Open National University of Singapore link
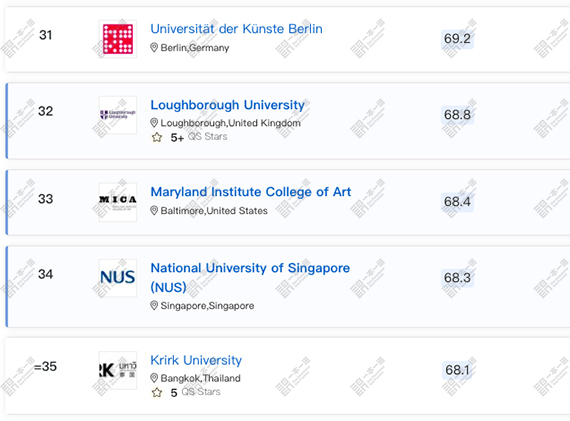 coord(250,277)
